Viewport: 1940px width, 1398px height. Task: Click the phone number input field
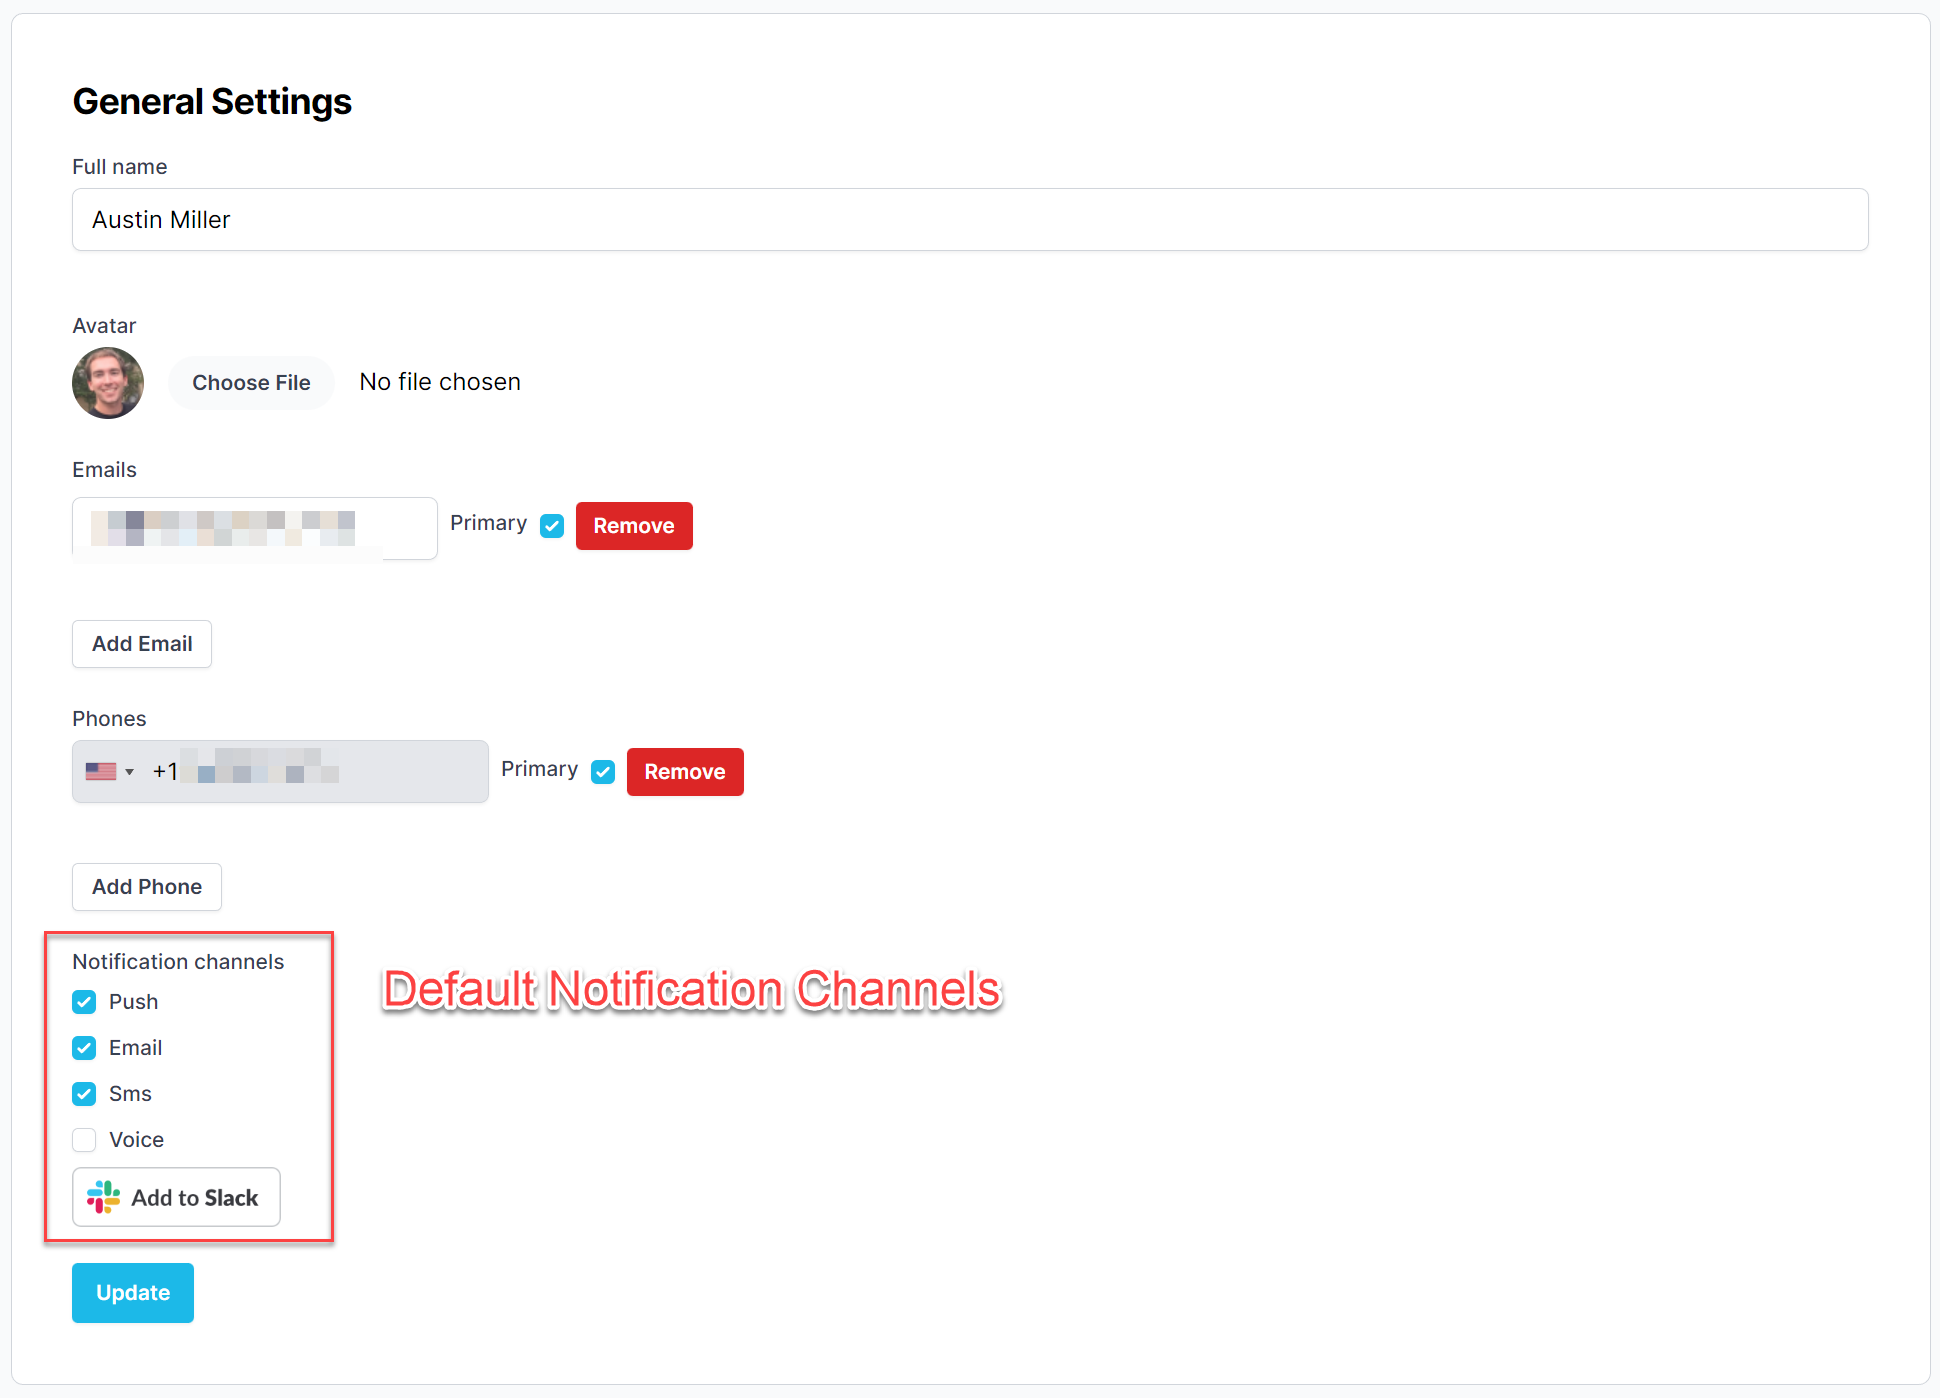(x=320, y=772)
